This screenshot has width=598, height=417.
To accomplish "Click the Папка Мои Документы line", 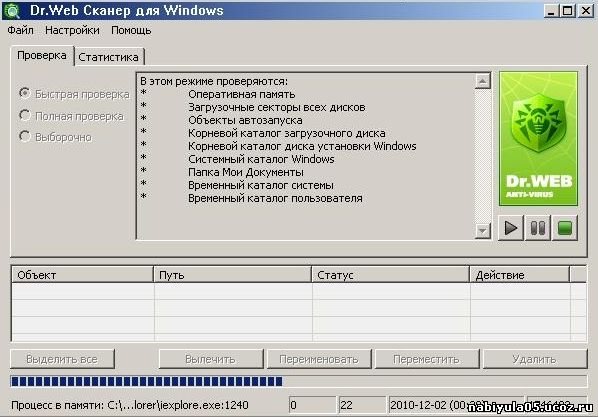I will pyautogui.click(x=246, y=172).
